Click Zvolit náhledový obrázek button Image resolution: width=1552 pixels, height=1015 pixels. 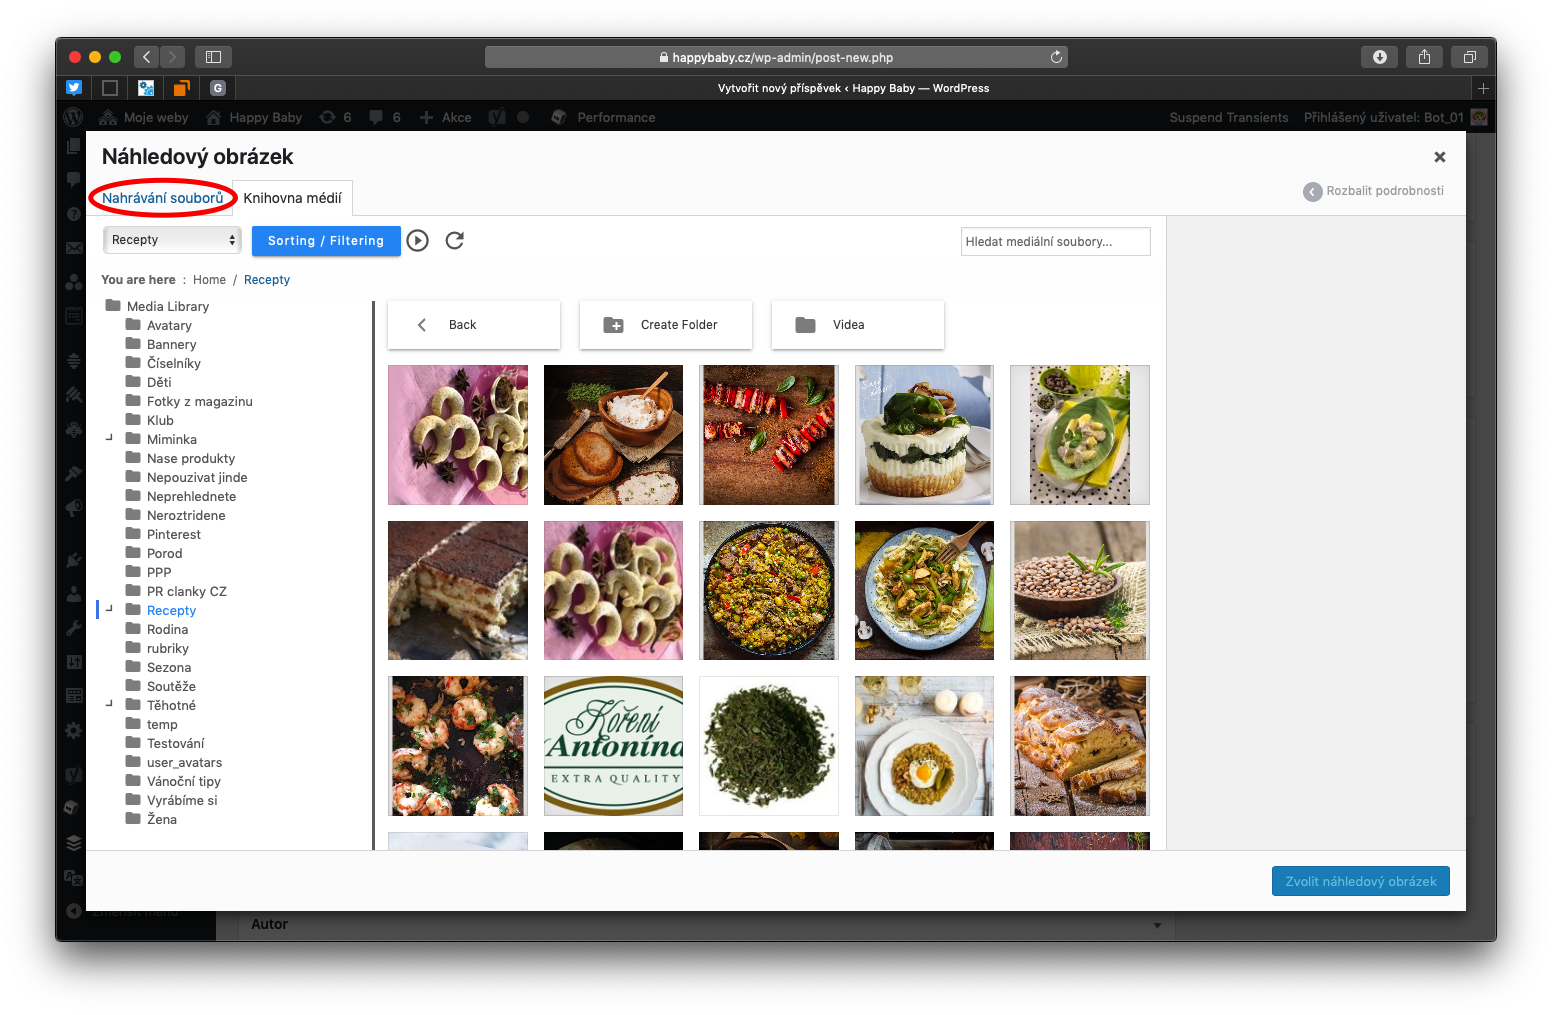(x=1360, y=881)
